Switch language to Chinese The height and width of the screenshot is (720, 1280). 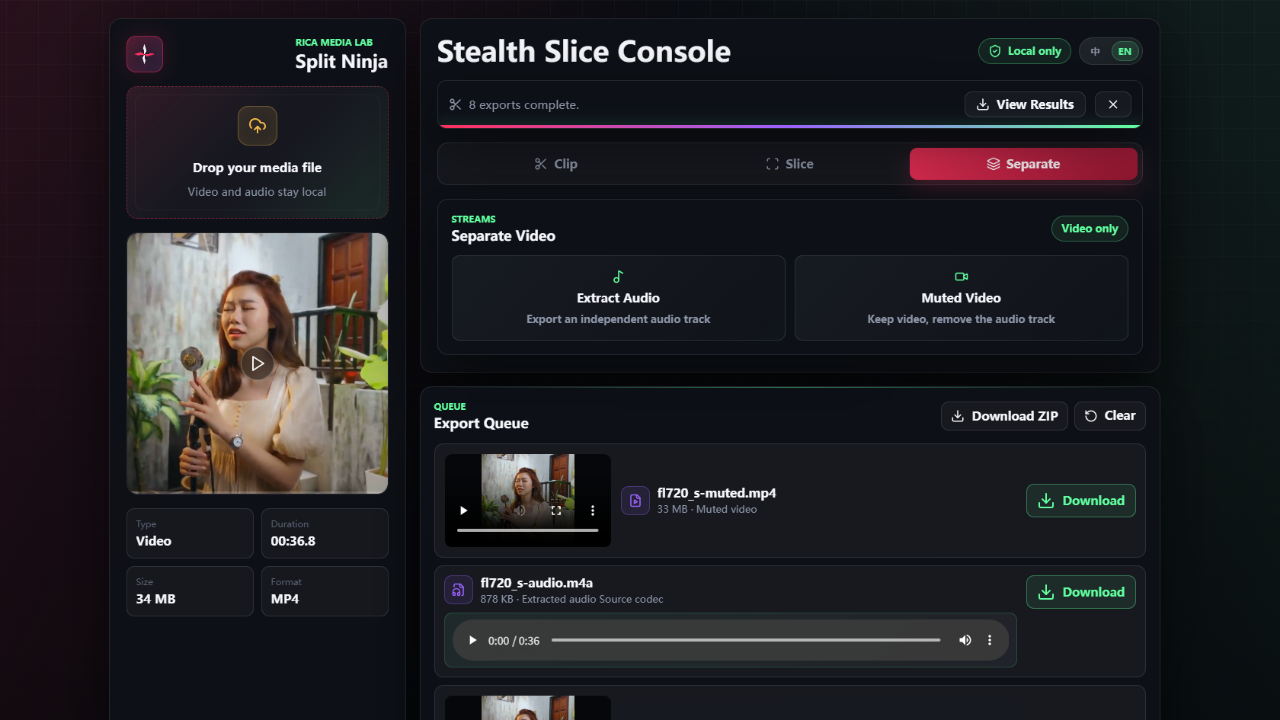click(1096, 51)
